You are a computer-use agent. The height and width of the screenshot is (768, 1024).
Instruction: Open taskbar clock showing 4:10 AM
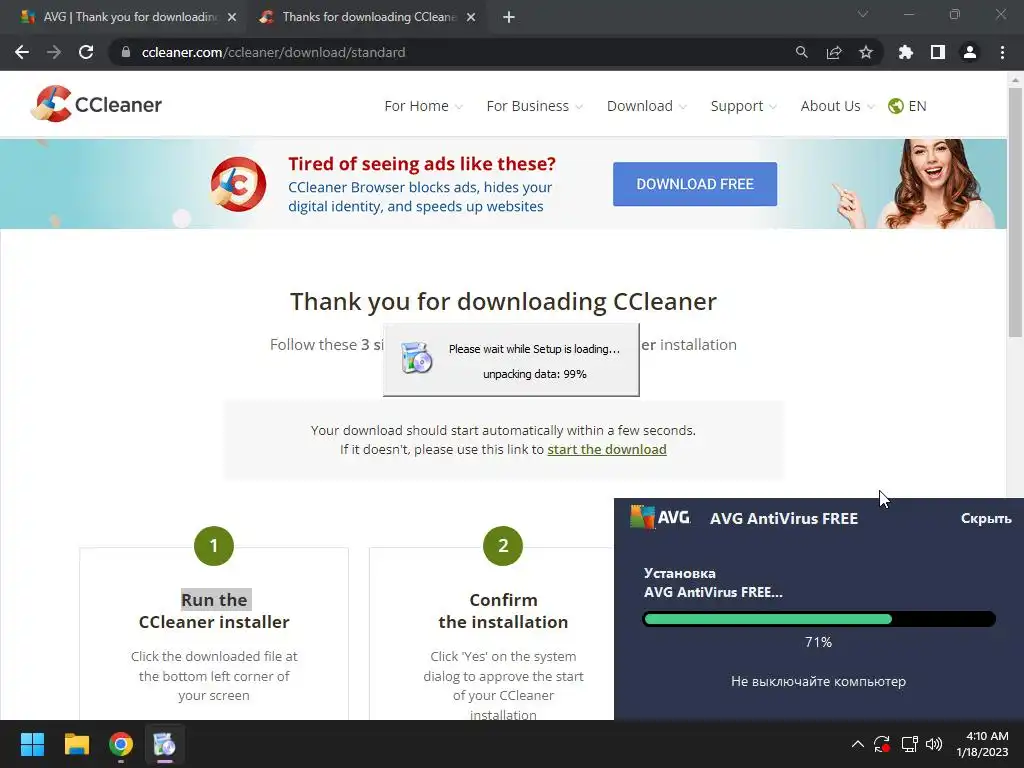pyautogui.click(x=982, y=744)
